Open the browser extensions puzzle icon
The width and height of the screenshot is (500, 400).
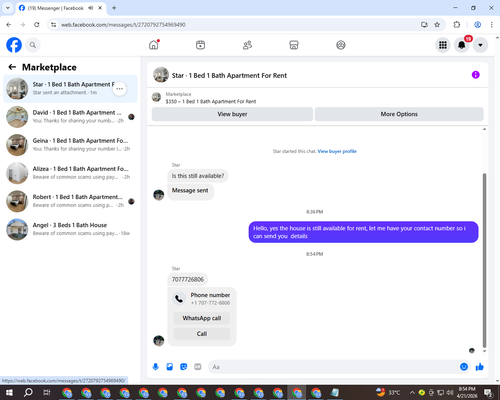(x=457, y=25)
